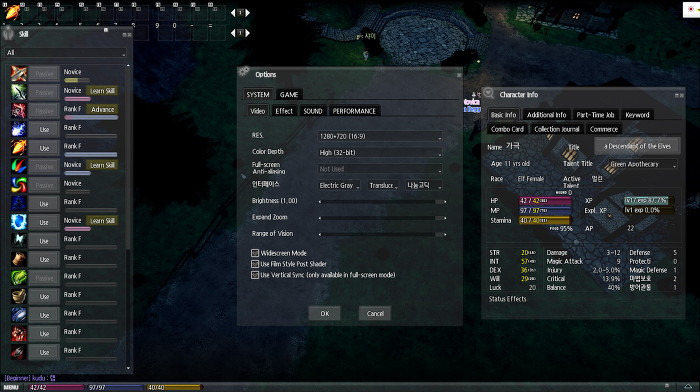Open the Skill filter dropdown showing All

66,53
